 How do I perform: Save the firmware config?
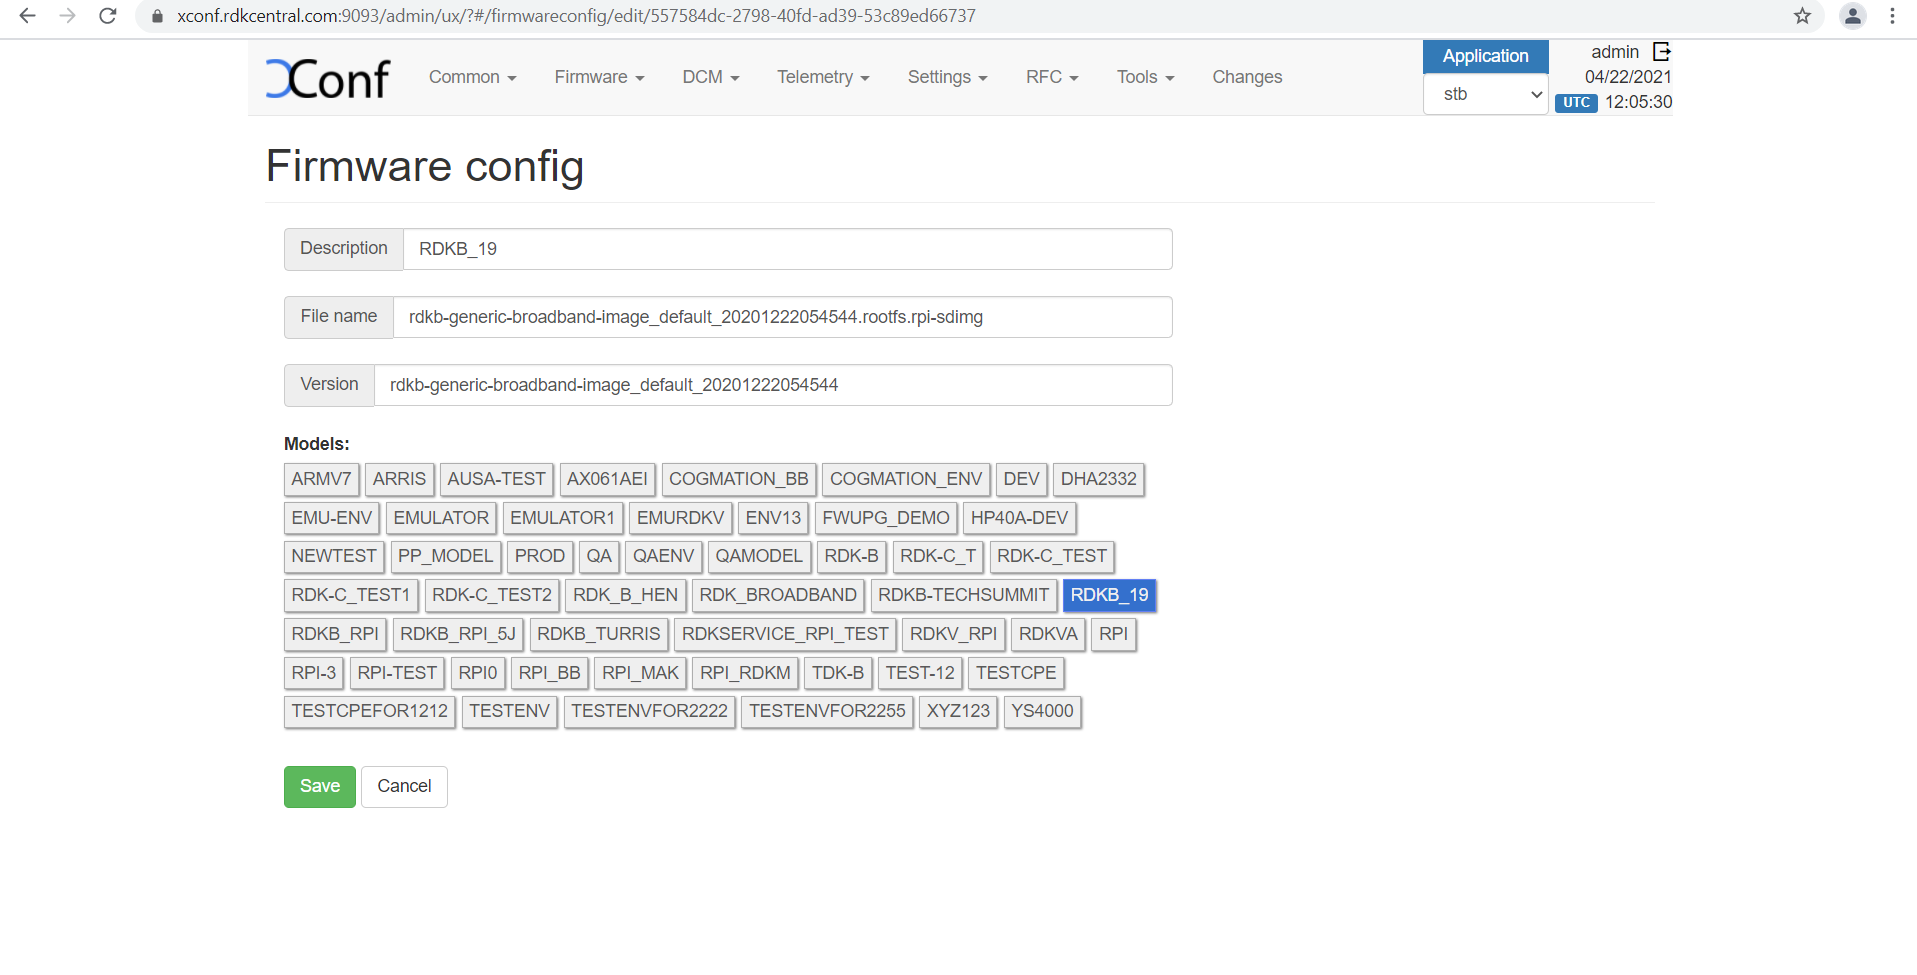pyautogui.click(x=319, y=786)
